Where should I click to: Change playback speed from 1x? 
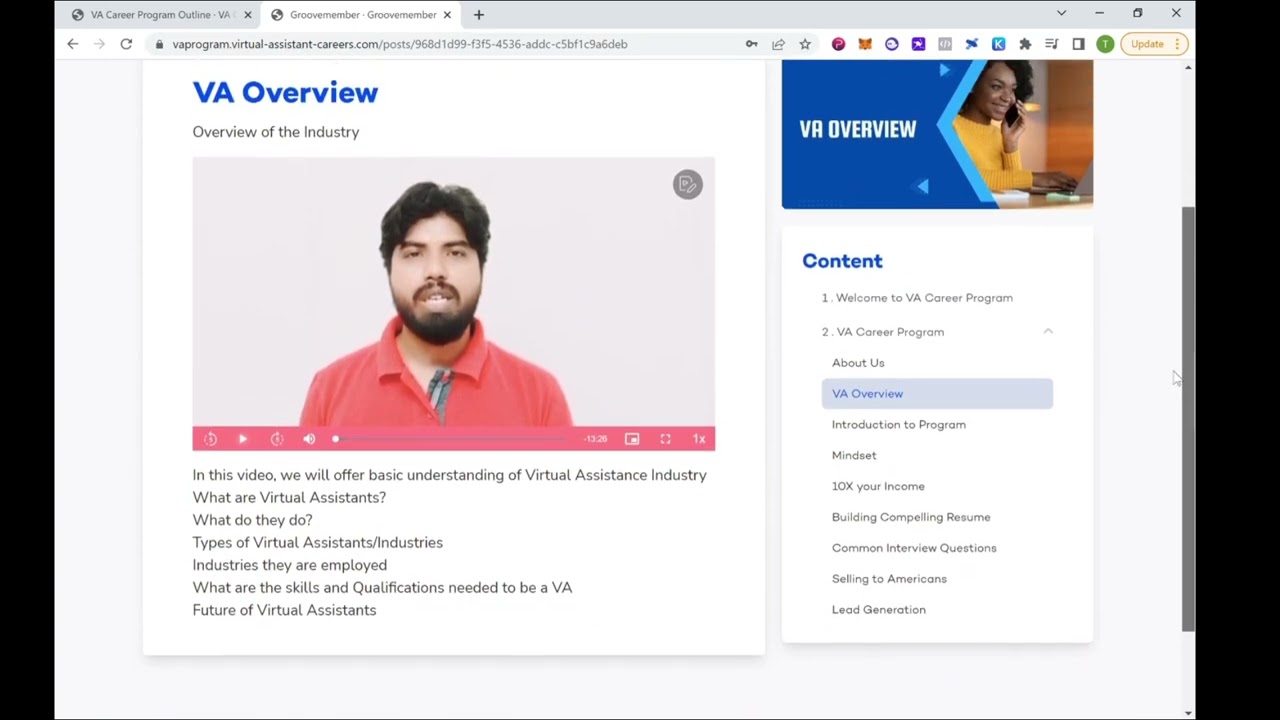[699, 439]
